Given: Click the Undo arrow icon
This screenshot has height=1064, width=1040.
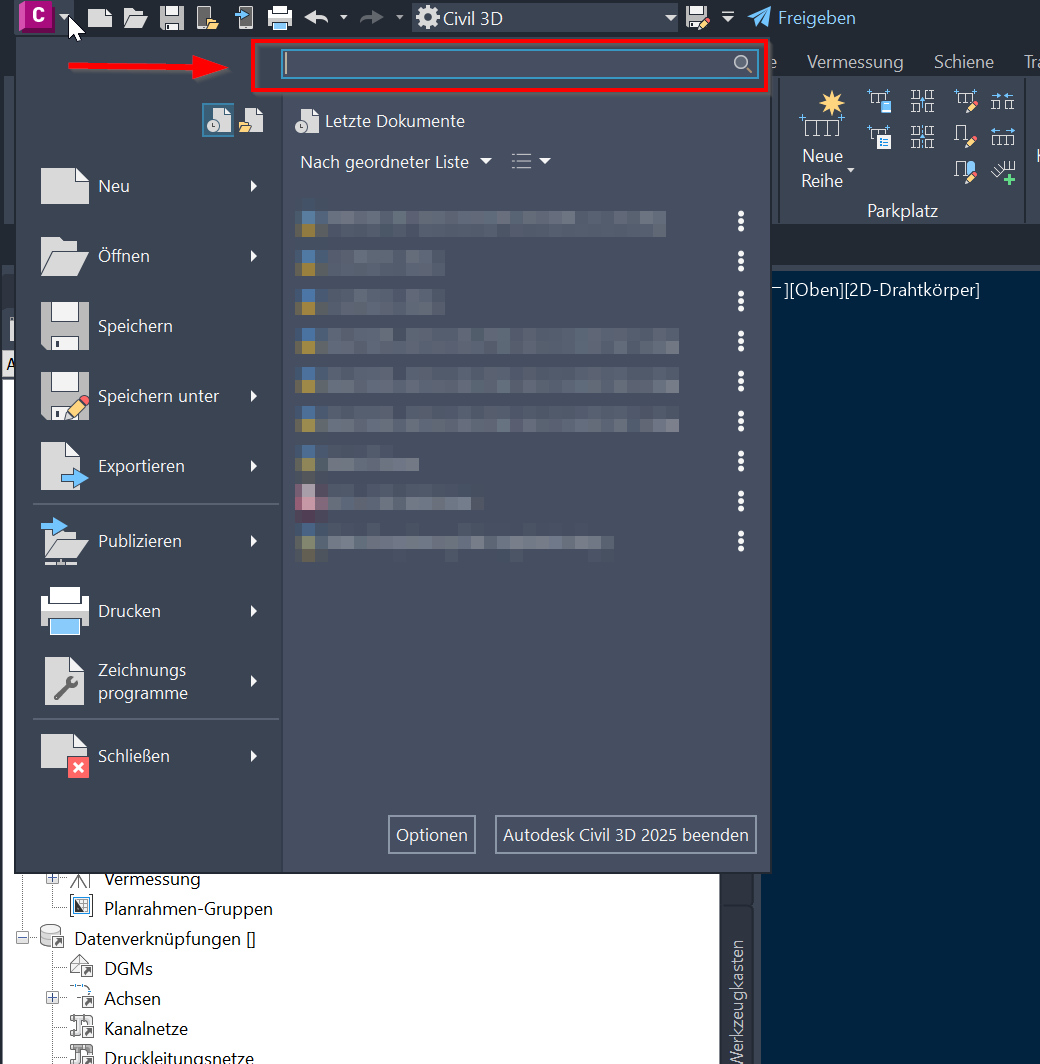Looking at the screenshot, I should click(x=317, y=18).
